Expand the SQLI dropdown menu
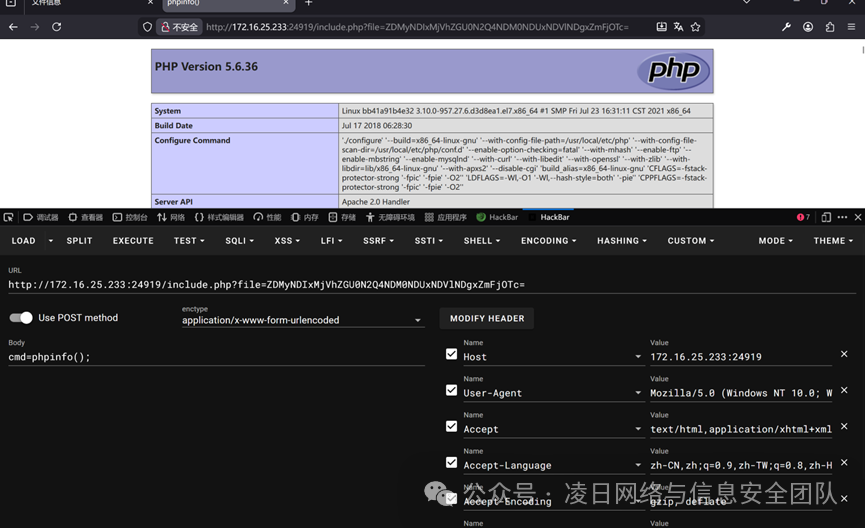 tap(239, 241)
